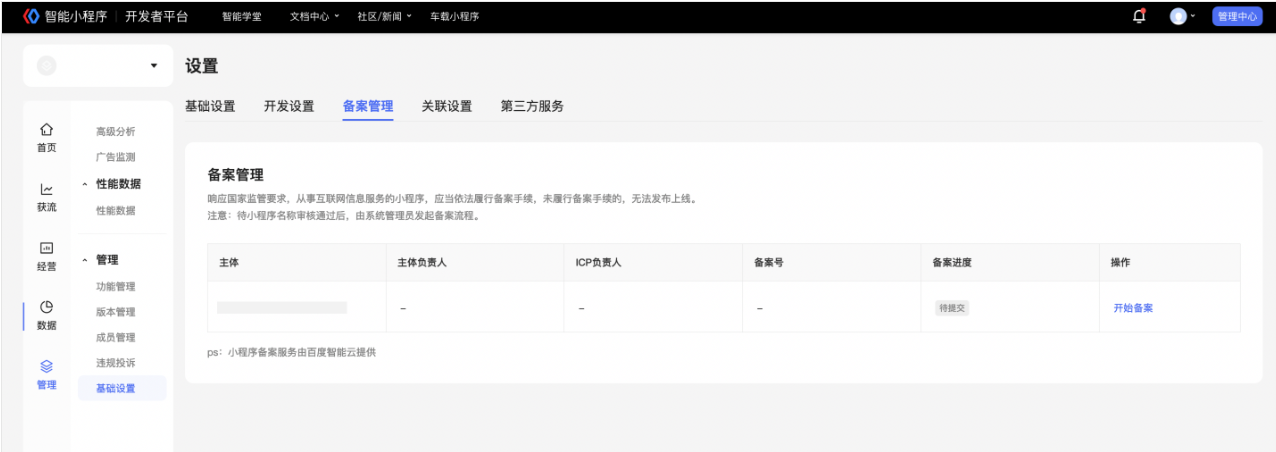The image size is (1276, 452).
Task: Open the notification bell
Action: tap(1139, 16)
